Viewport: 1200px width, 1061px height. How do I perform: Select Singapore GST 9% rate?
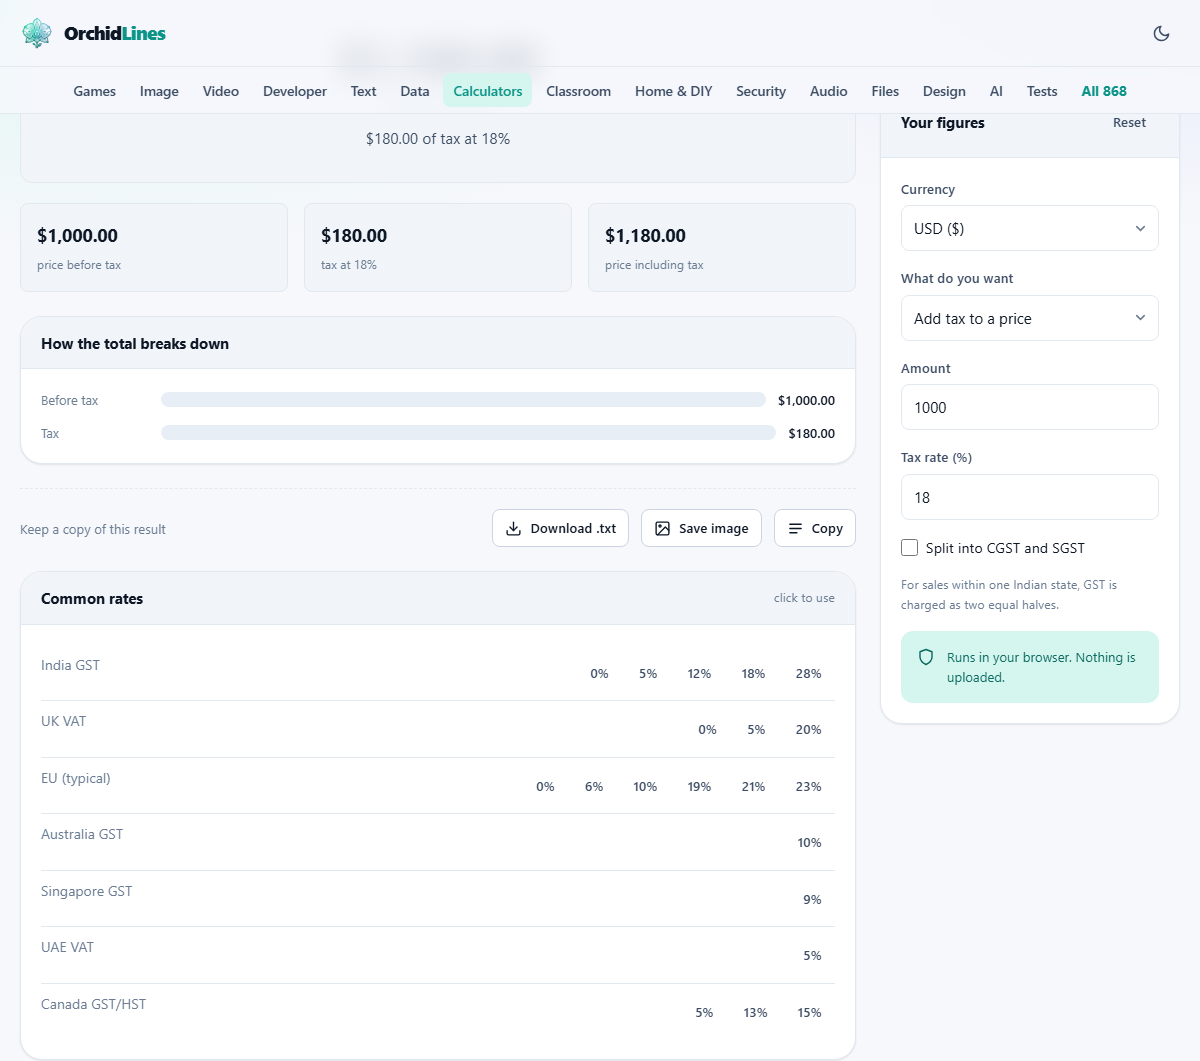pyautogui.click(x=812, y=900)
